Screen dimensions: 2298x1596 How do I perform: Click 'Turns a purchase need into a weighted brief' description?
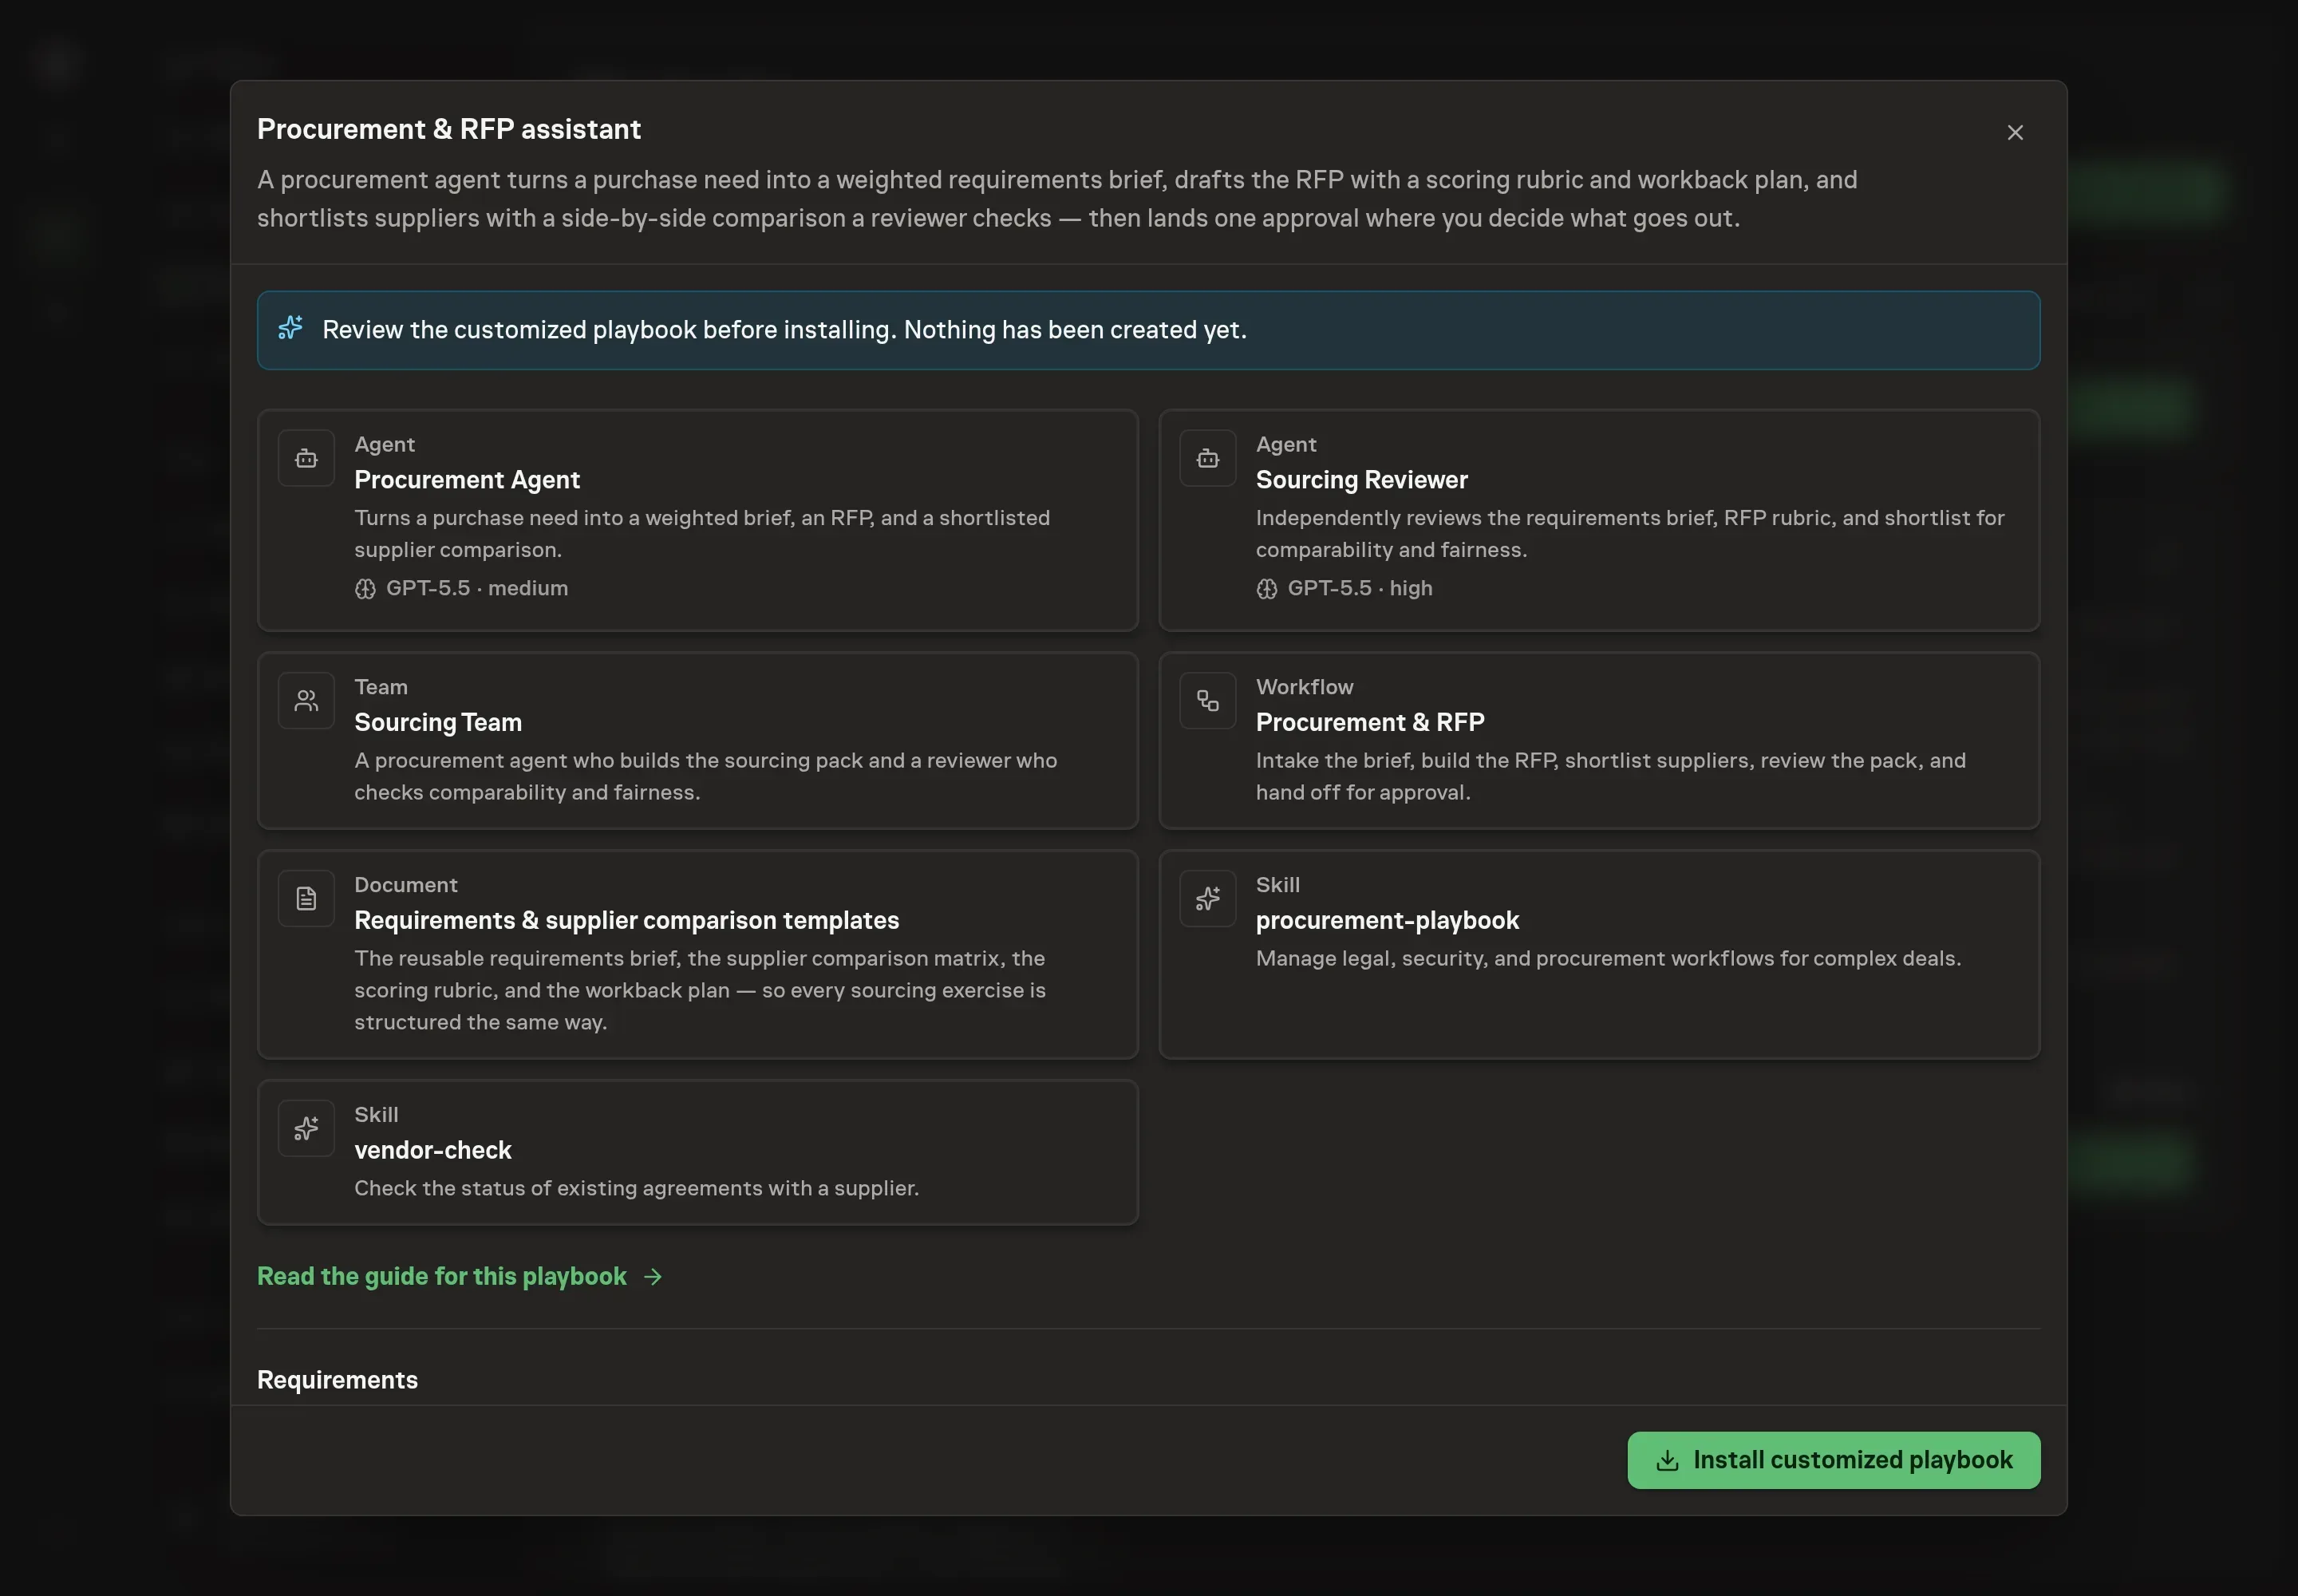click(x=702, y=534)
